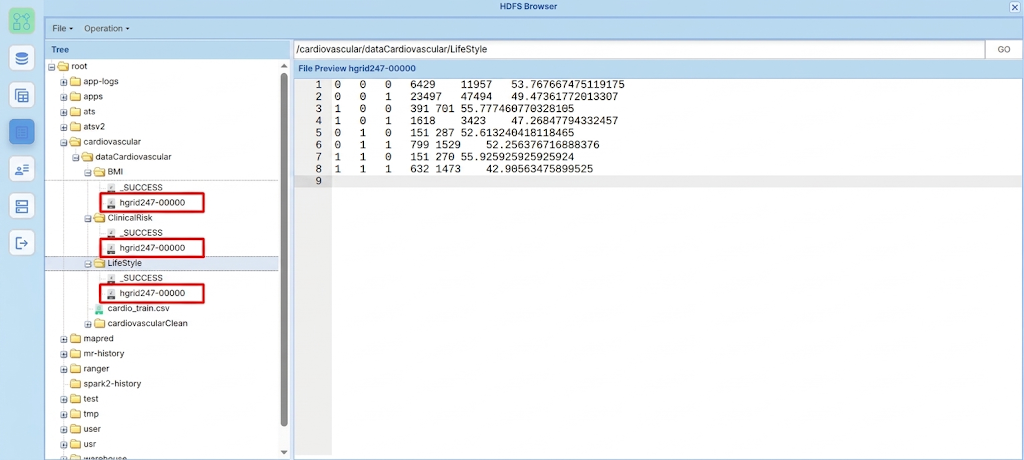The height and width of the screenshot is (460, 1024).
Task: Click the logout sidebar icon
Action: (x=22, y=243)
